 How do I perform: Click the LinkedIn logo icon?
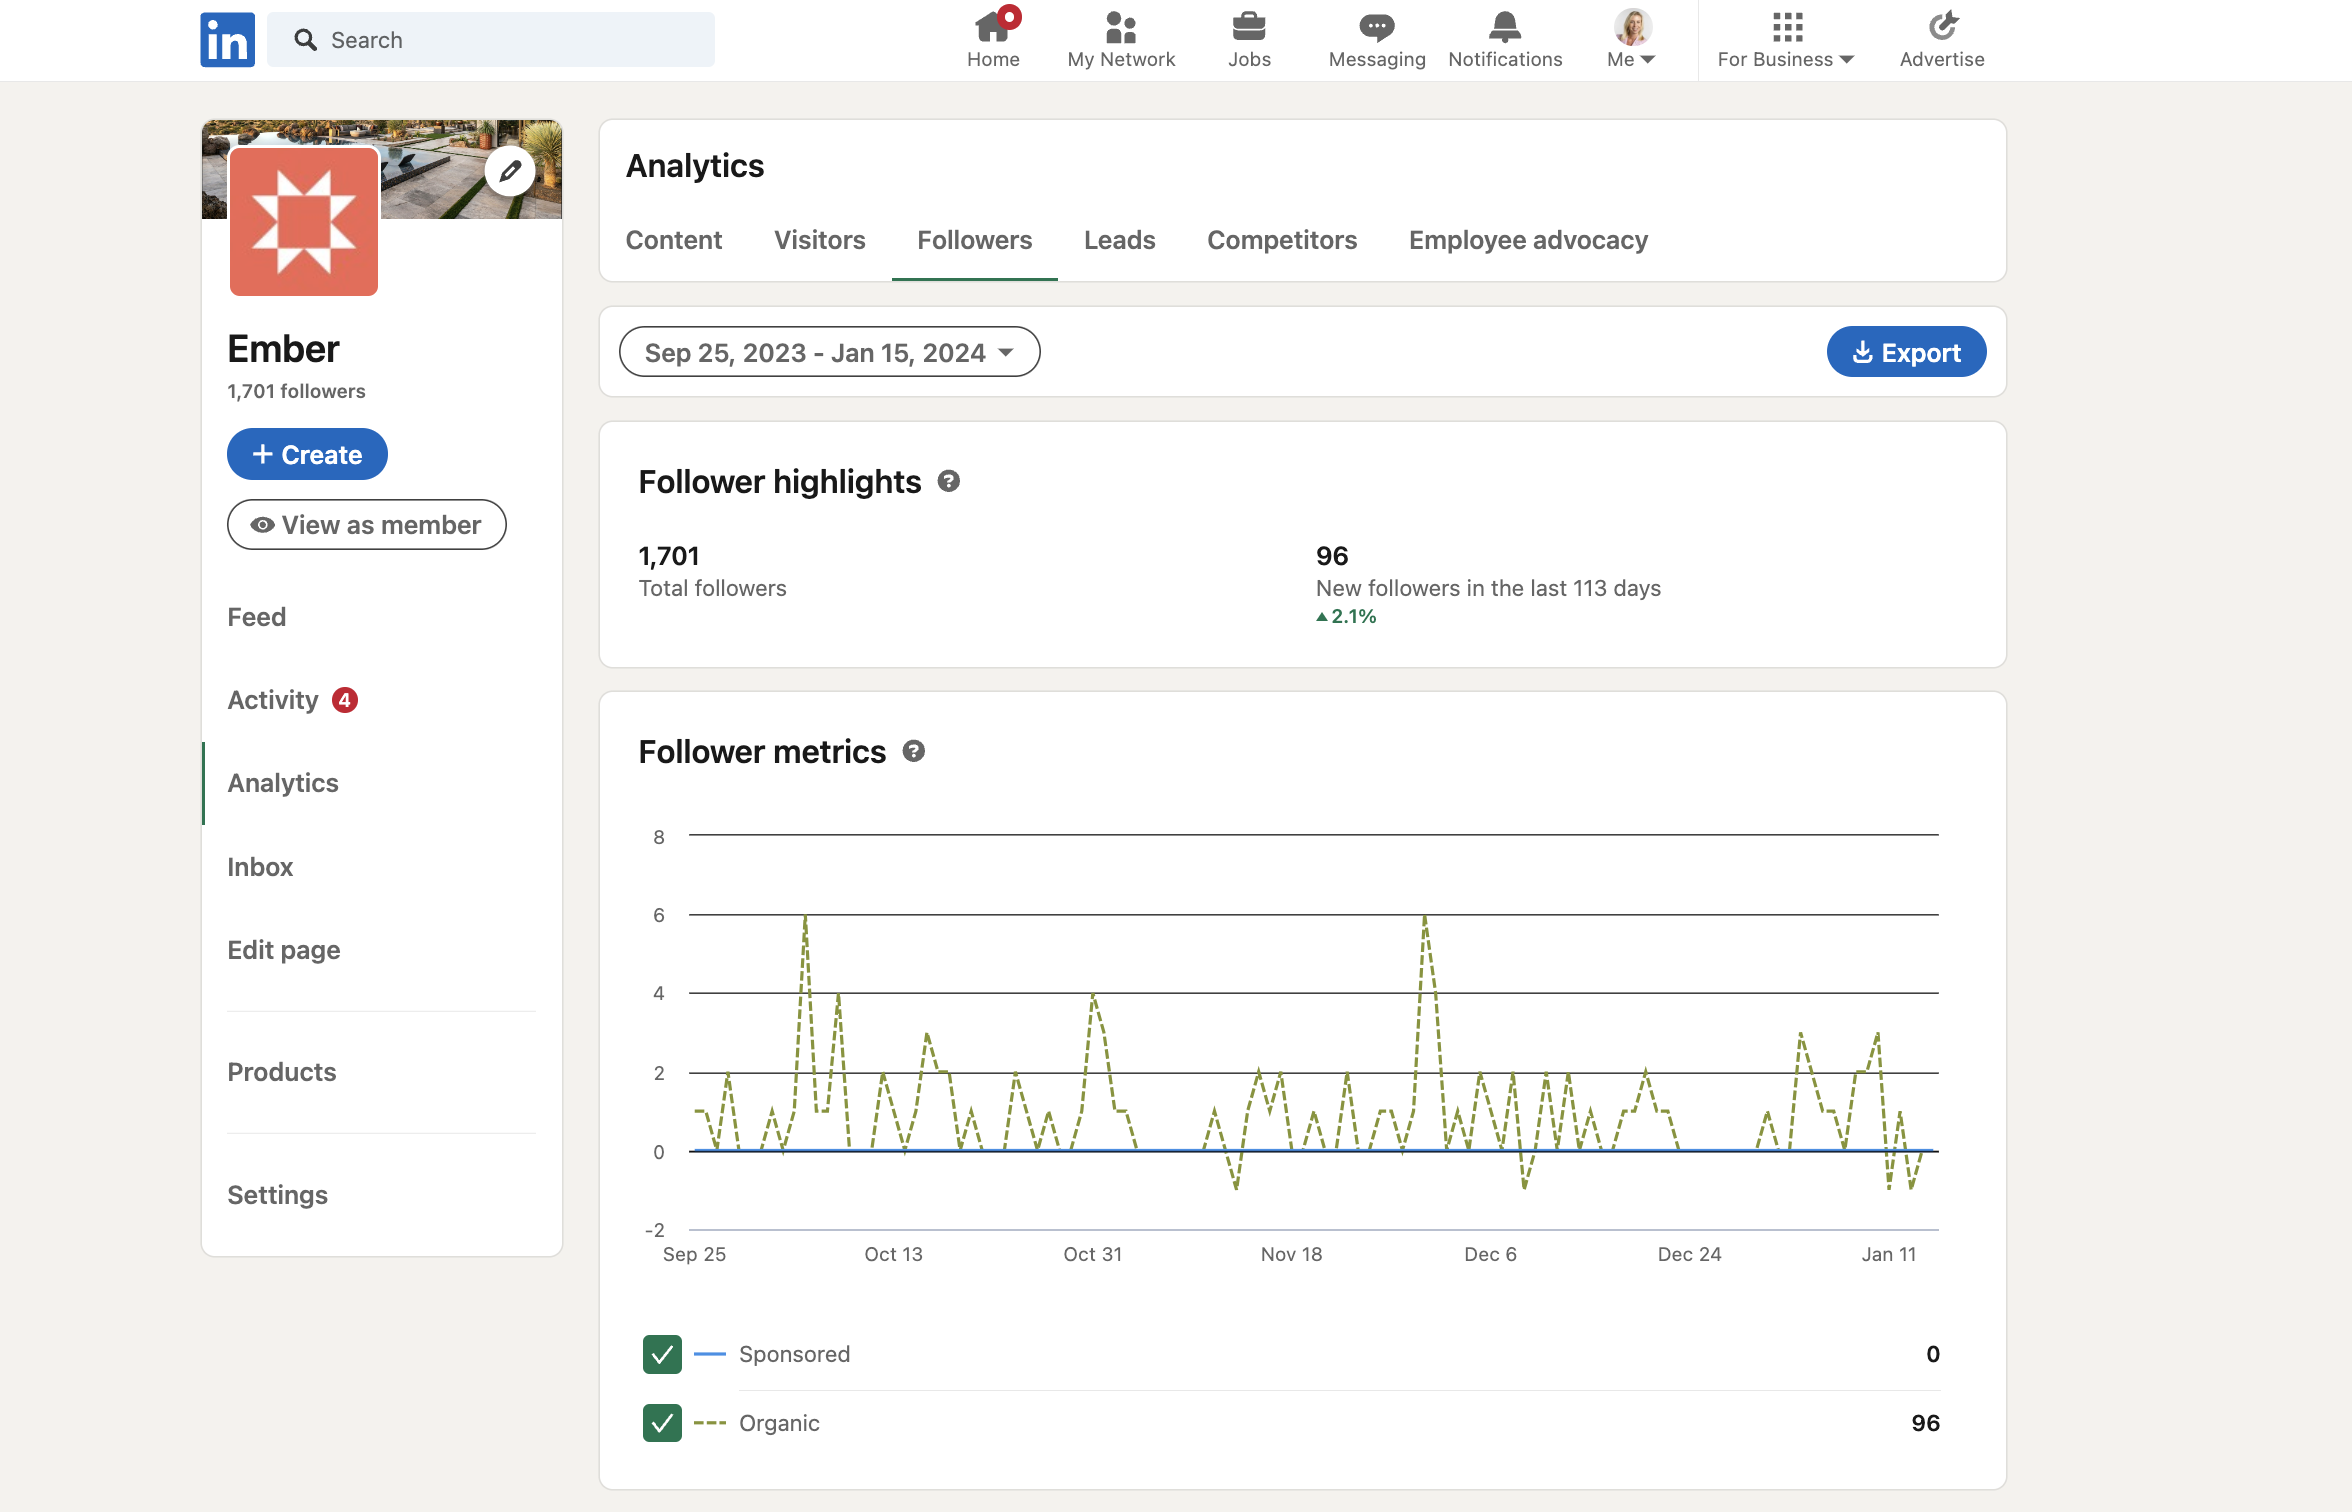[227, 40]
